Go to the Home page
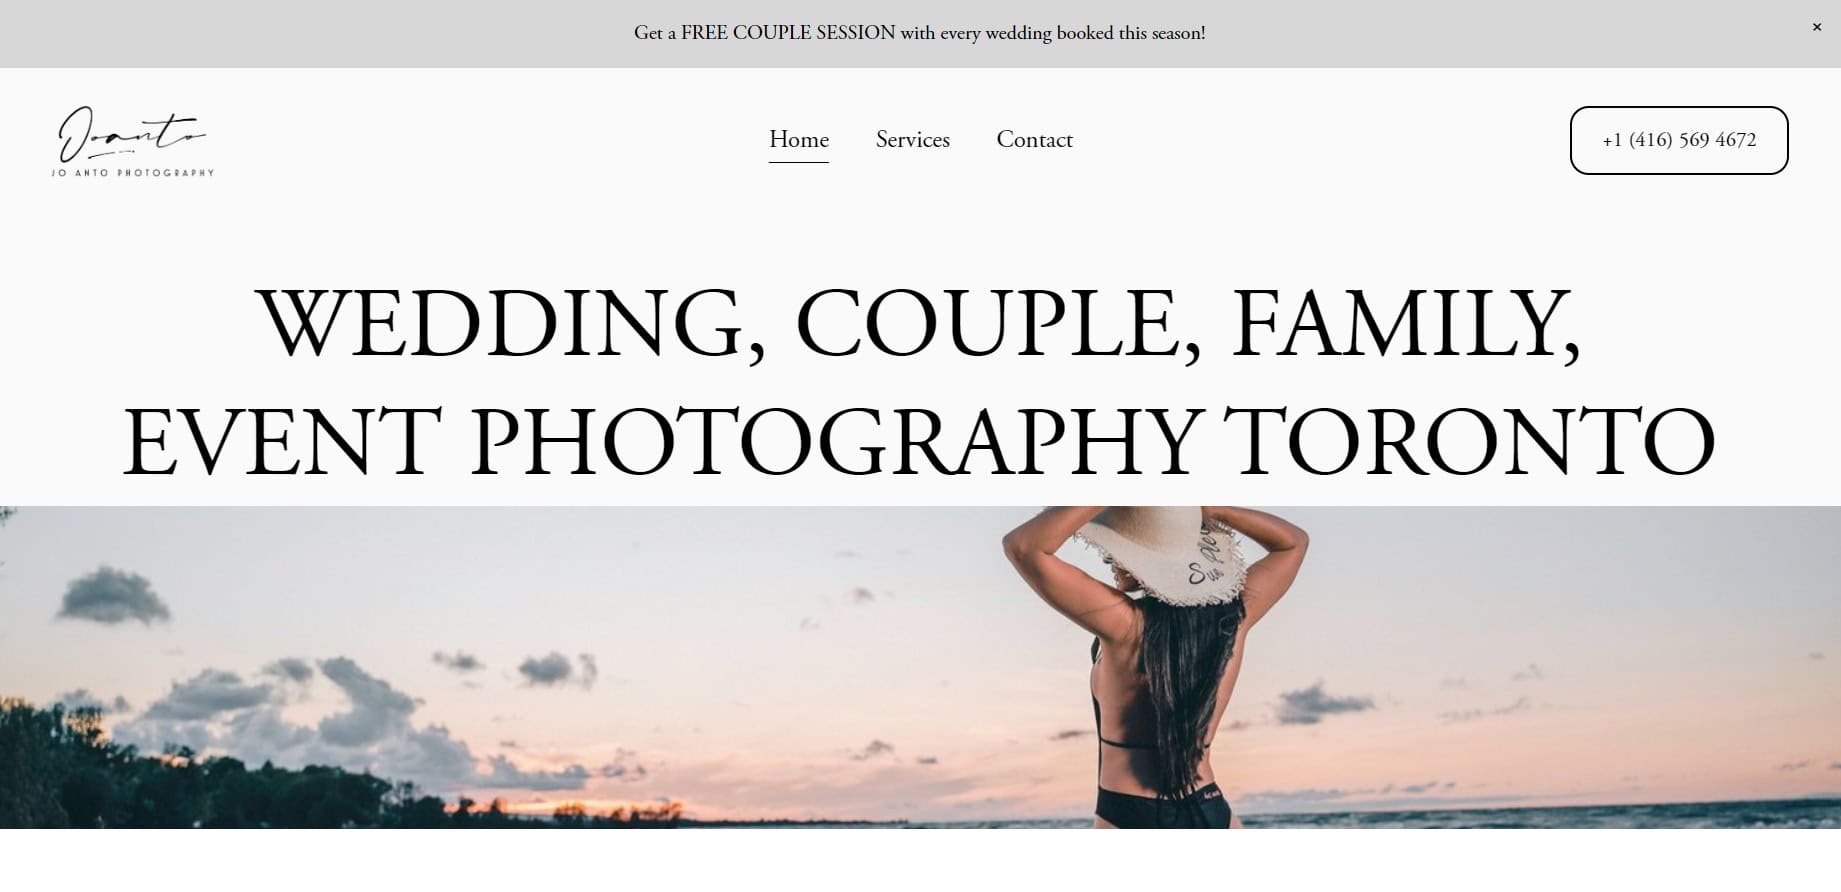The height and width of the screenshot is (892, 1841). (798, 139)
